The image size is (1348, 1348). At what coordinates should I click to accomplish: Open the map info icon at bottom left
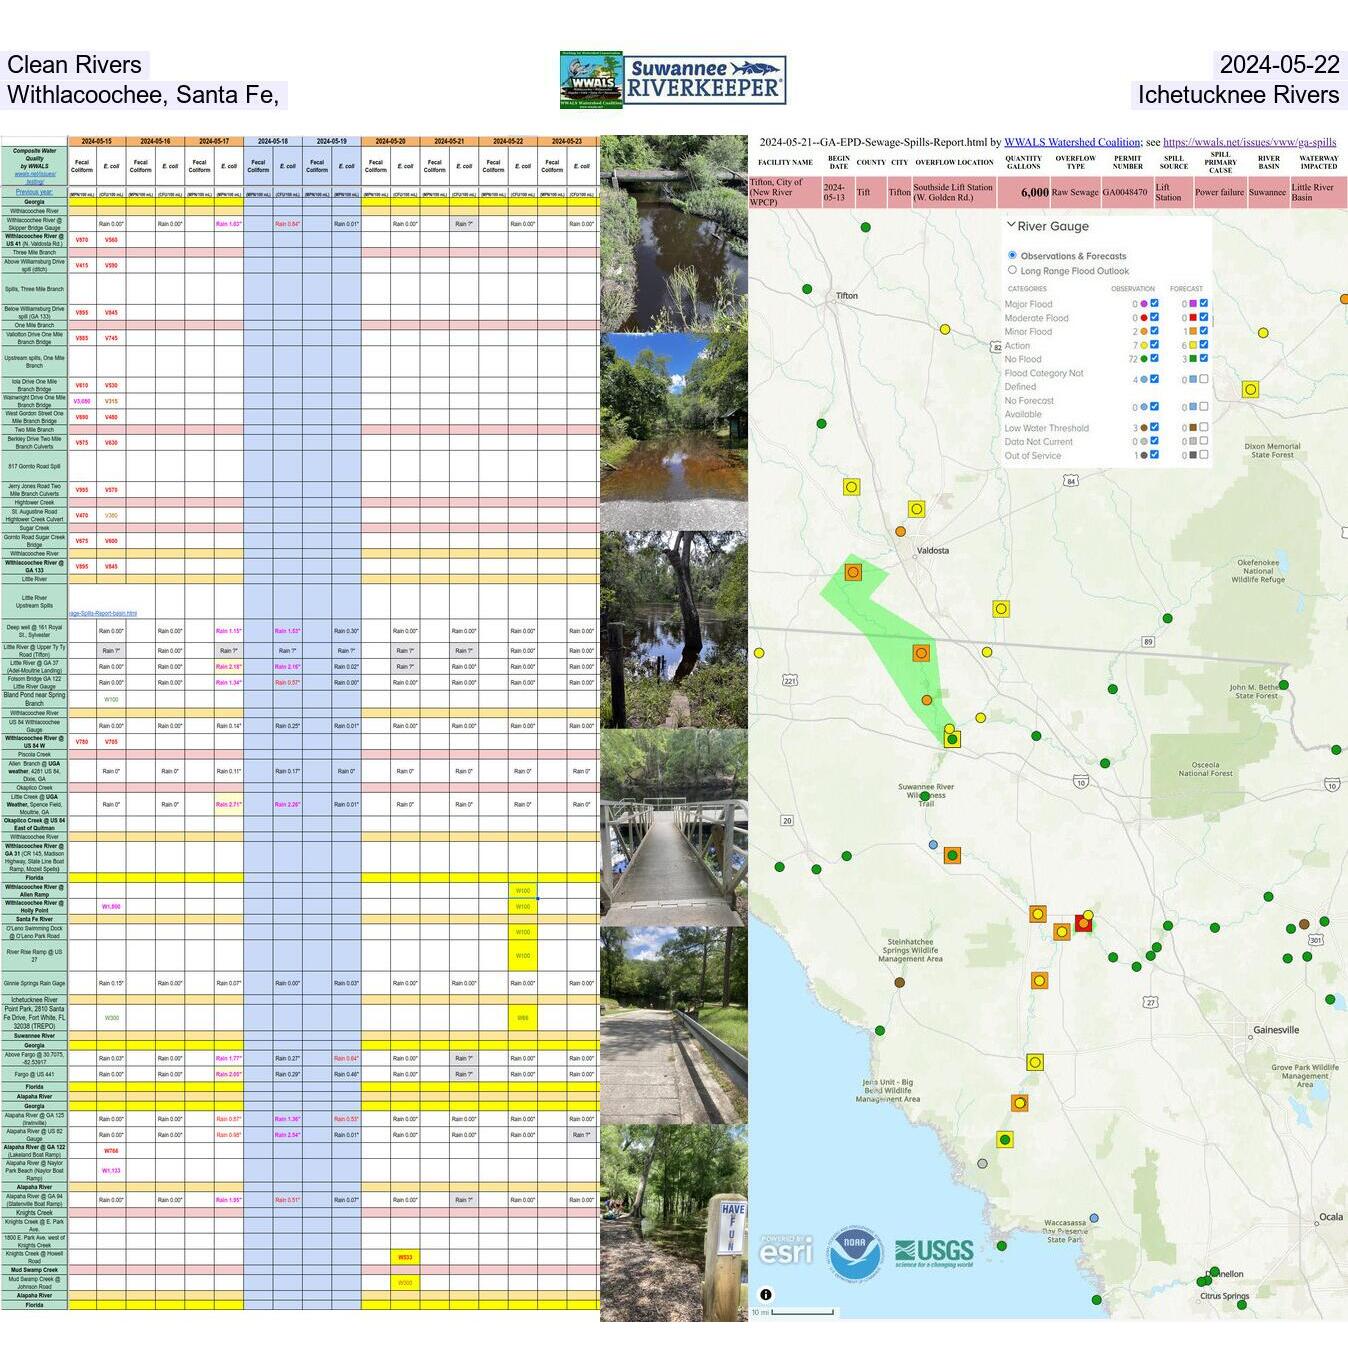(765, 1294)
